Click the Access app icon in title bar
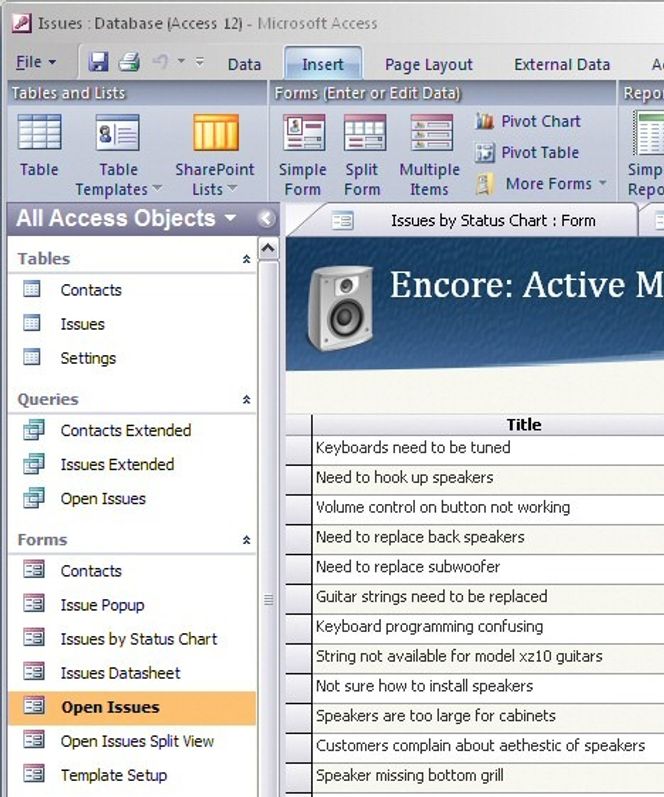 coord(22,23)
